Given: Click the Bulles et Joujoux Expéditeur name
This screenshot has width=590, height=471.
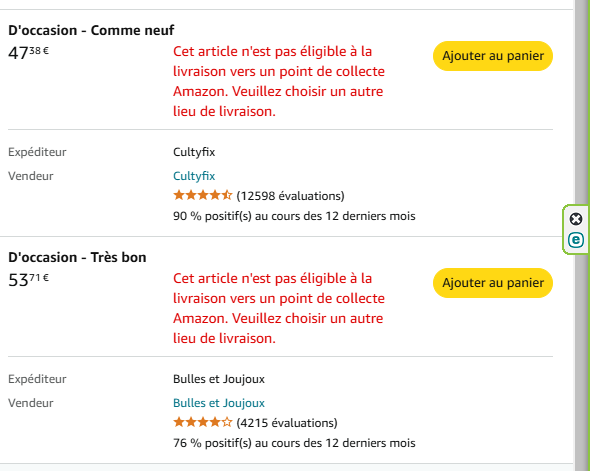Looking at the screenshot, I should tap(219, 379).
